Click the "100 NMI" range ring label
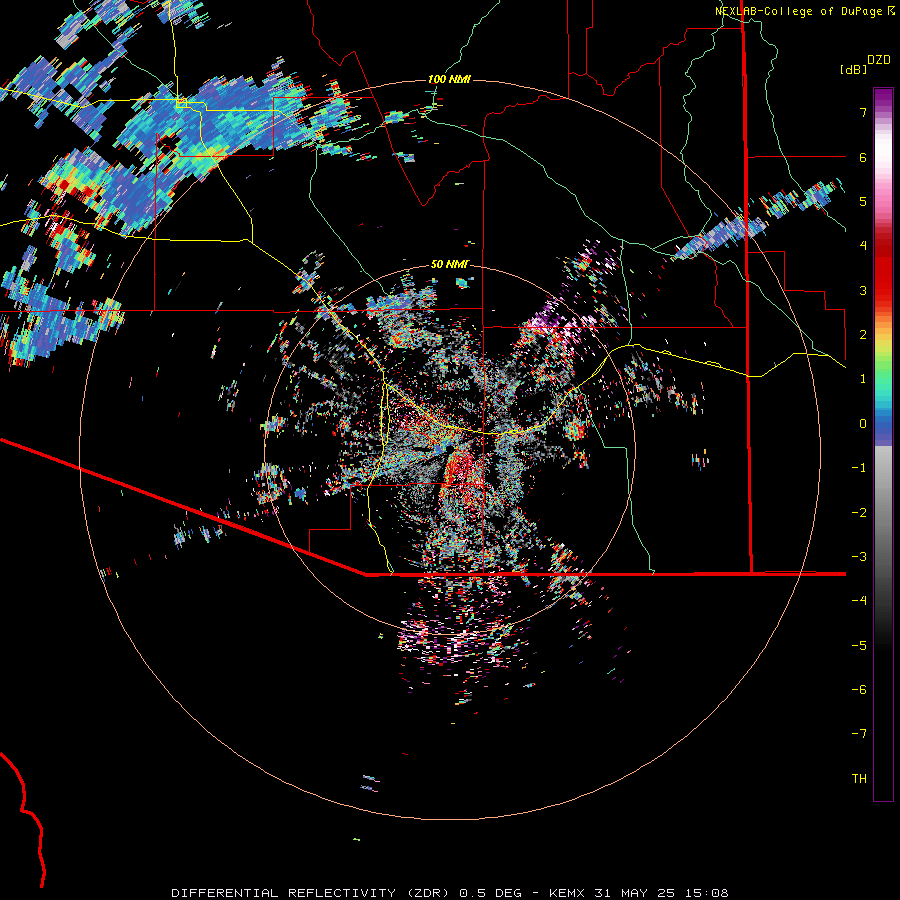The image size is (900, 900). point(449,79)
